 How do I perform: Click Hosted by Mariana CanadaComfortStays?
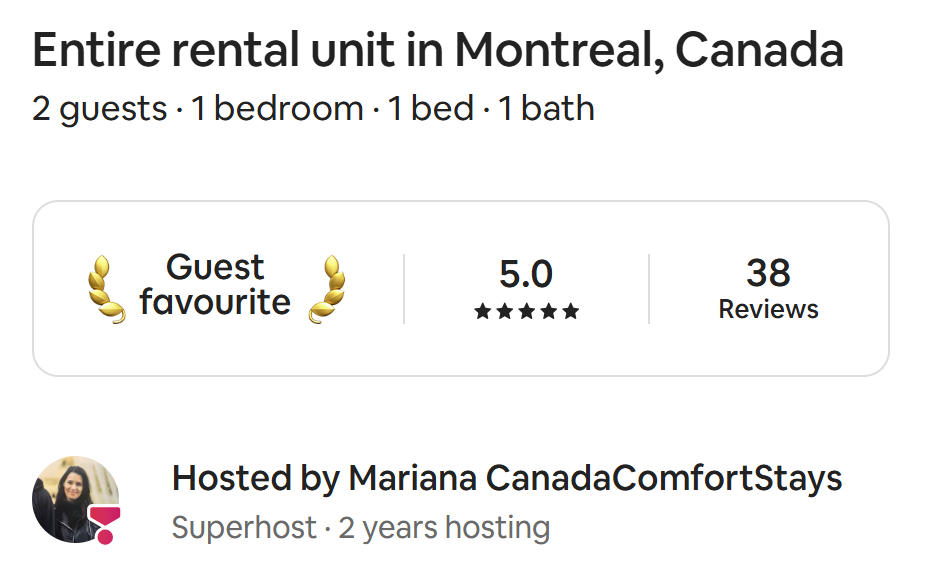506,479
